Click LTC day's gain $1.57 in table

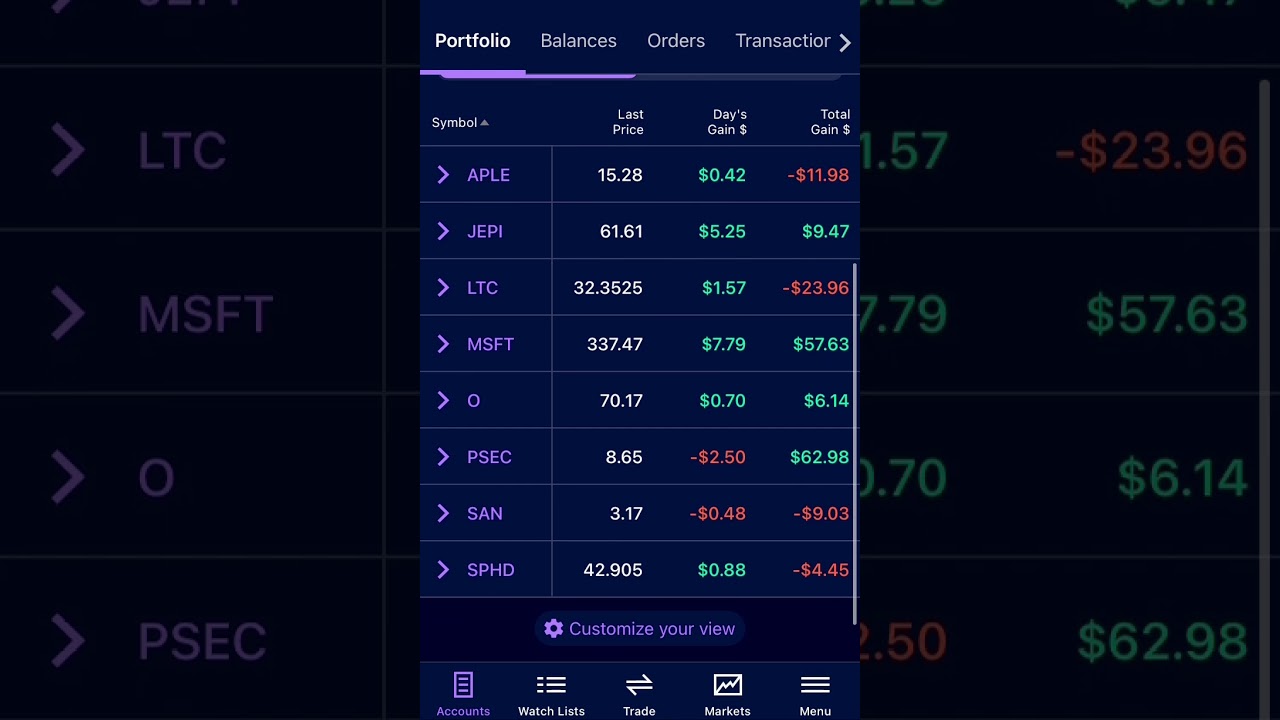tap(724, 288)
